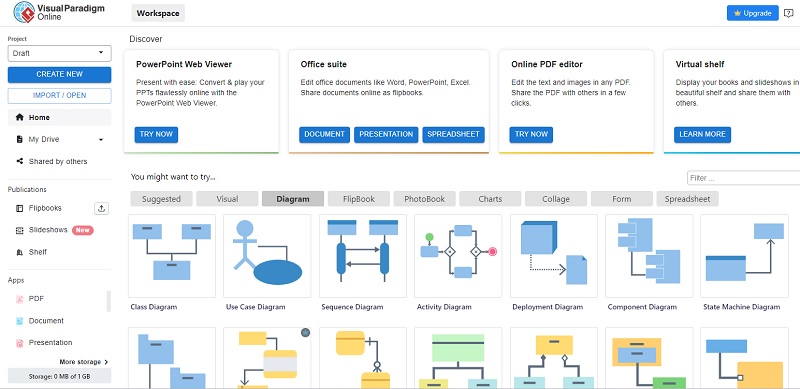Open the blue folders package diagram thumbnail
Image resolution: width=800 pixels, height=389 pixels.
coord(172,358)
